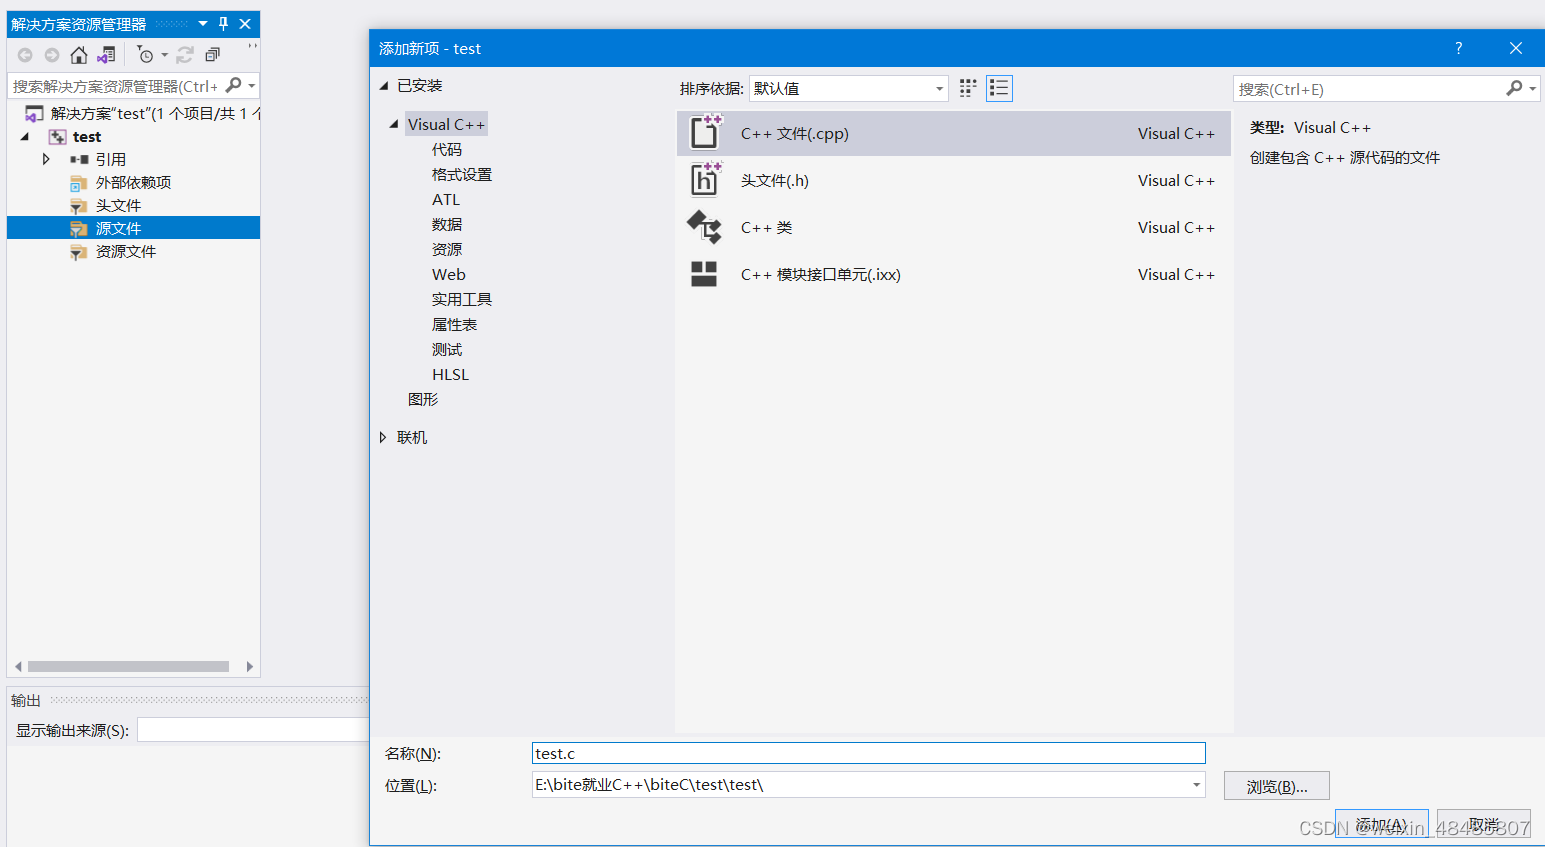Select Visual C++ category

pyautogui.click(x=446, y=124)
